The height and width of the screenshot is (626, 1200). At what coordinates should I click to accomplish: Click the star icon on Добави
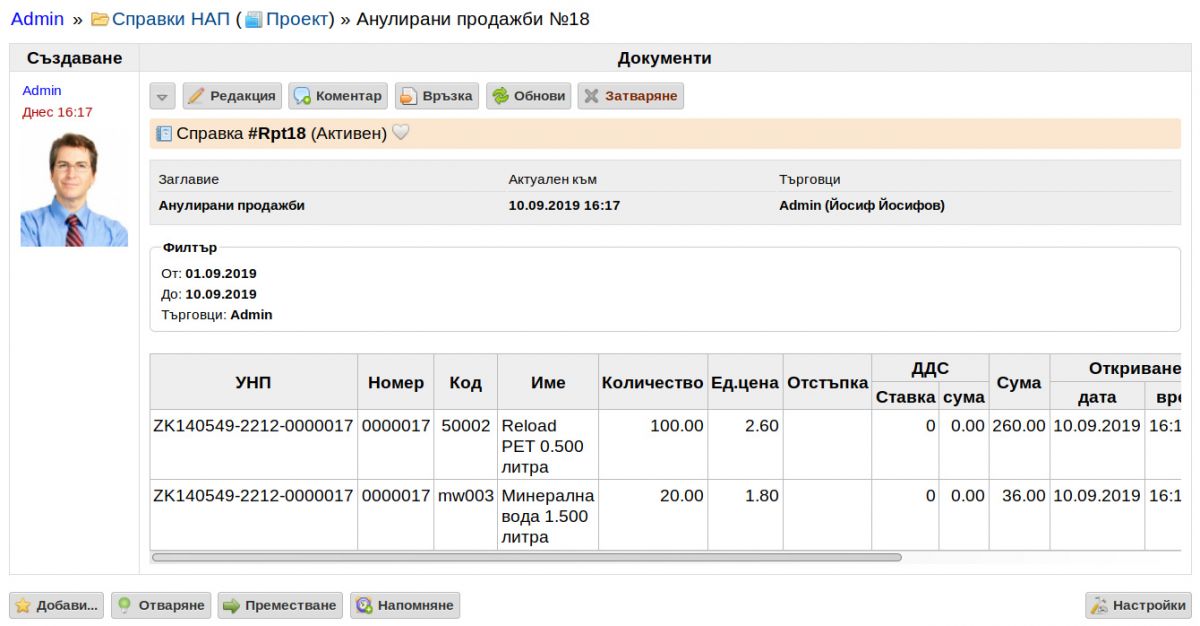coord(23,605)
